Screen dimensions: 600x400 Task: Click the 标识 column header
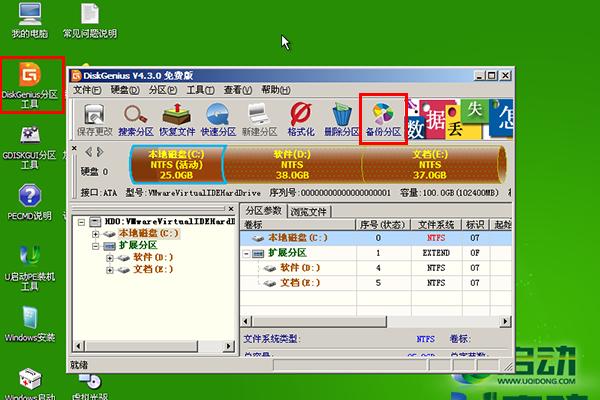[x=476, y=225]
